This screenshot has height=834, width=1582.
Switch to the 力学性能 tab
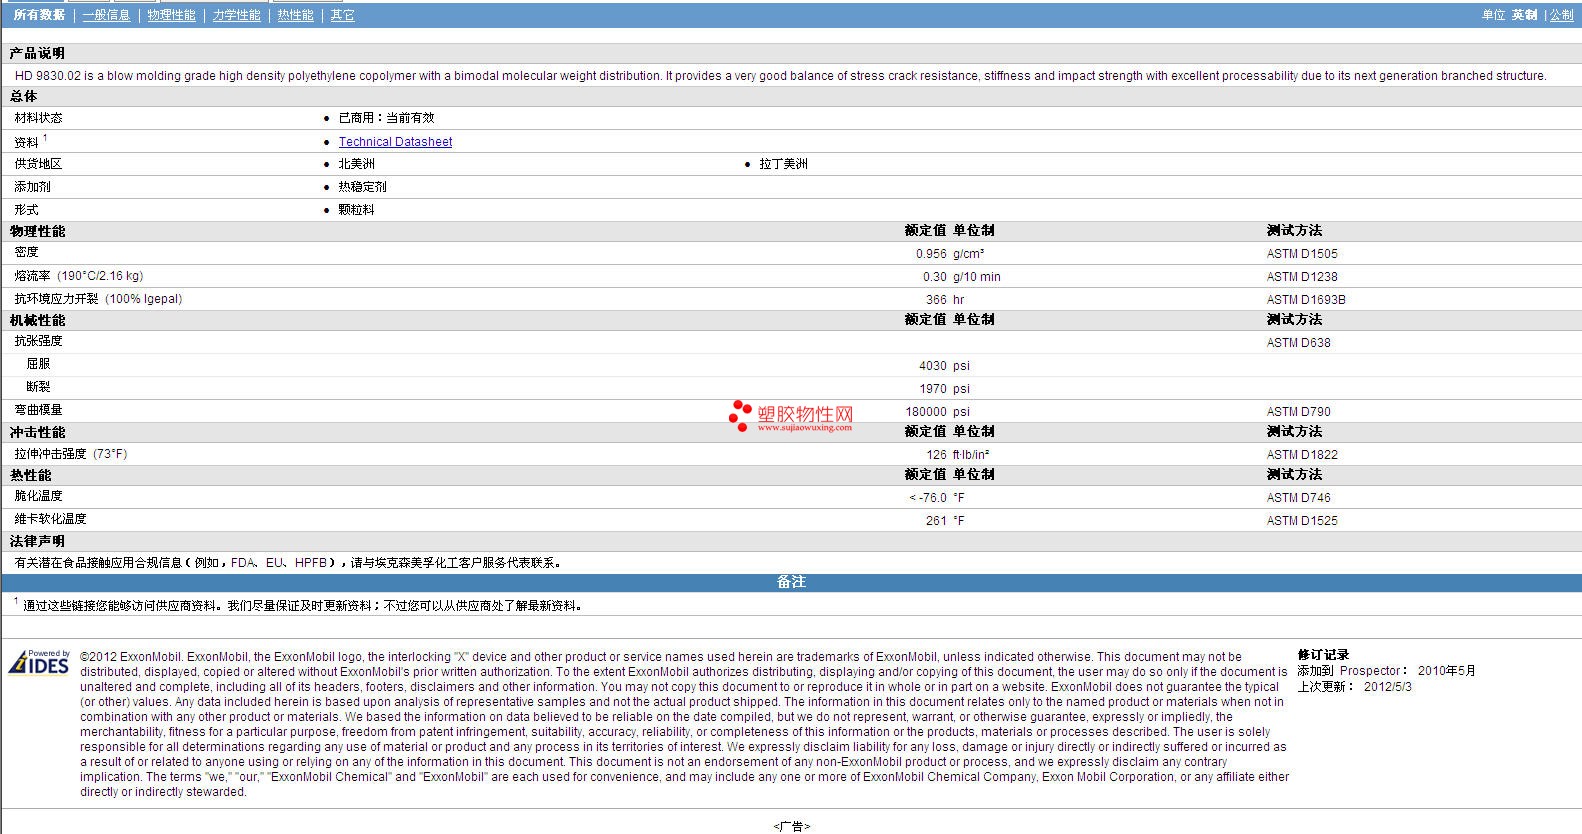click(x=236, y=15)
